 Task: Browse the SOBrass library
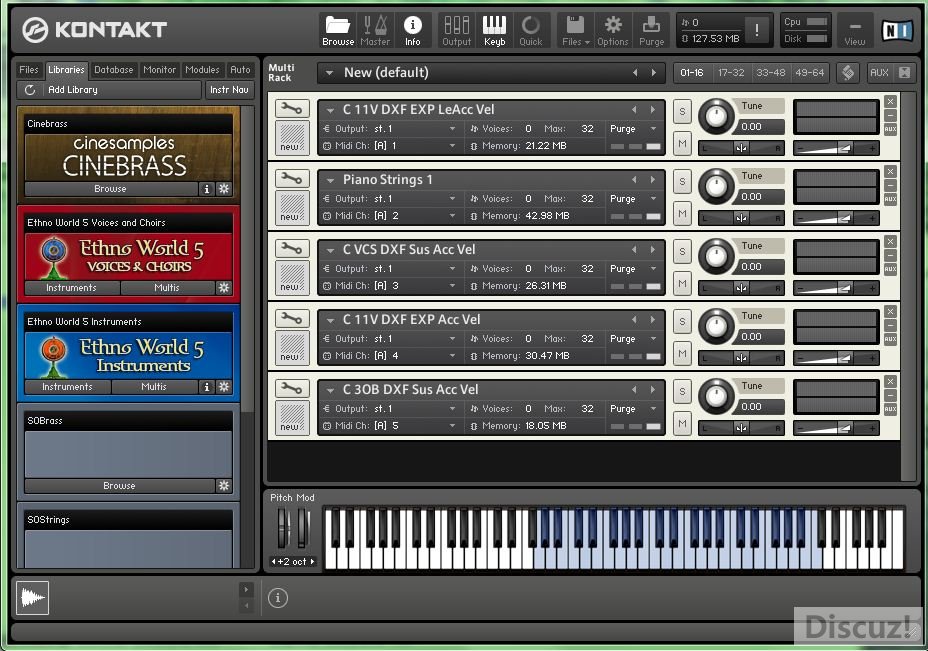(120, 485)
